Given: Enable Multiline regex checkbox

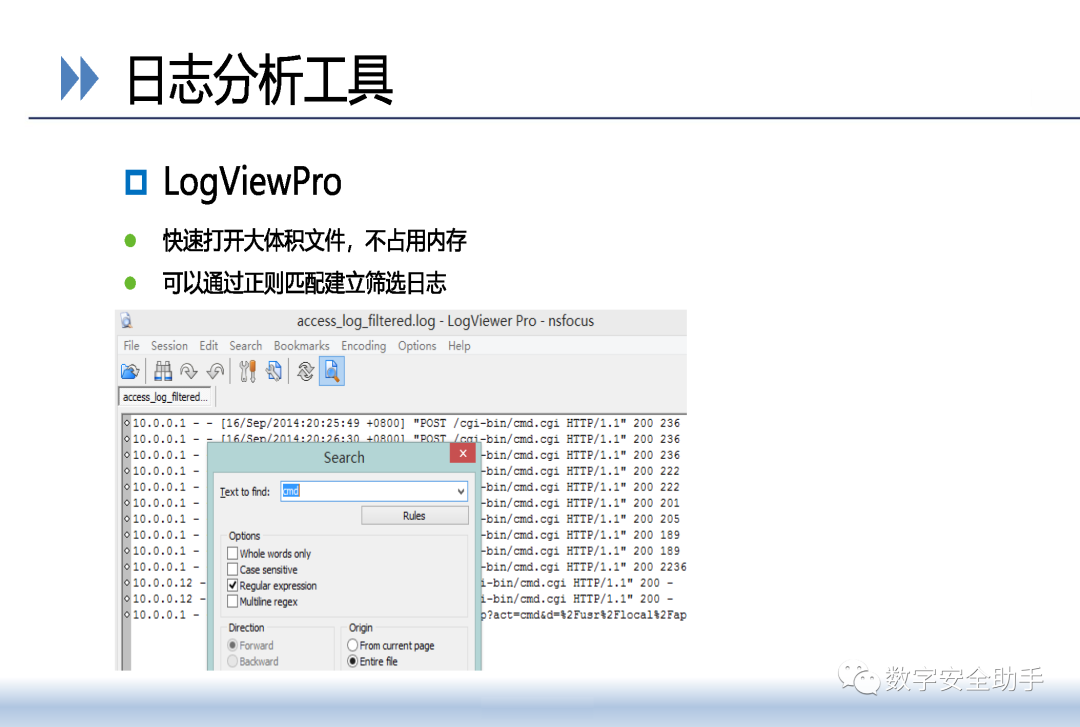Looking at the screenshot, I should pyautogui.click(x=233, y=602).
